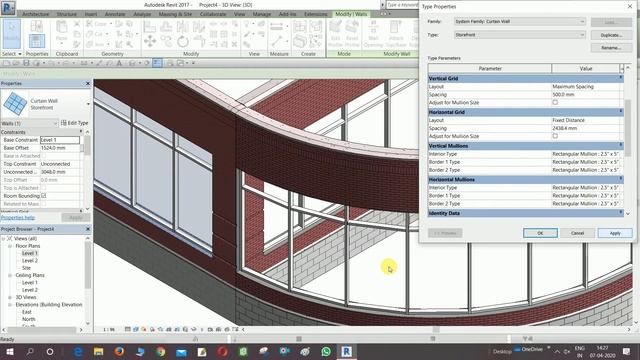Viewport: 640px width, 360px height.
Task: Click the highlighted Thin Lines quick access icon
Action: pos(157,63)
